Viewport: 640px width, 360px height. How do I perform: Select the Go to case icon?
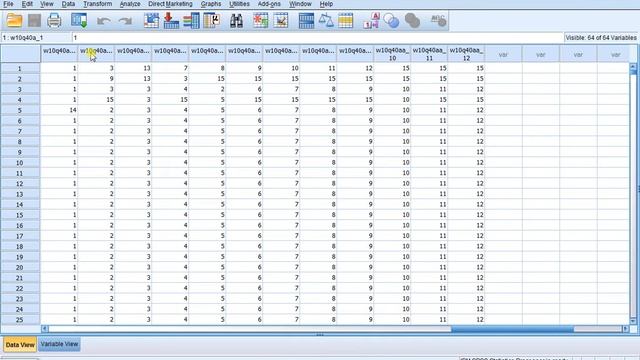[x=151, y=20]
